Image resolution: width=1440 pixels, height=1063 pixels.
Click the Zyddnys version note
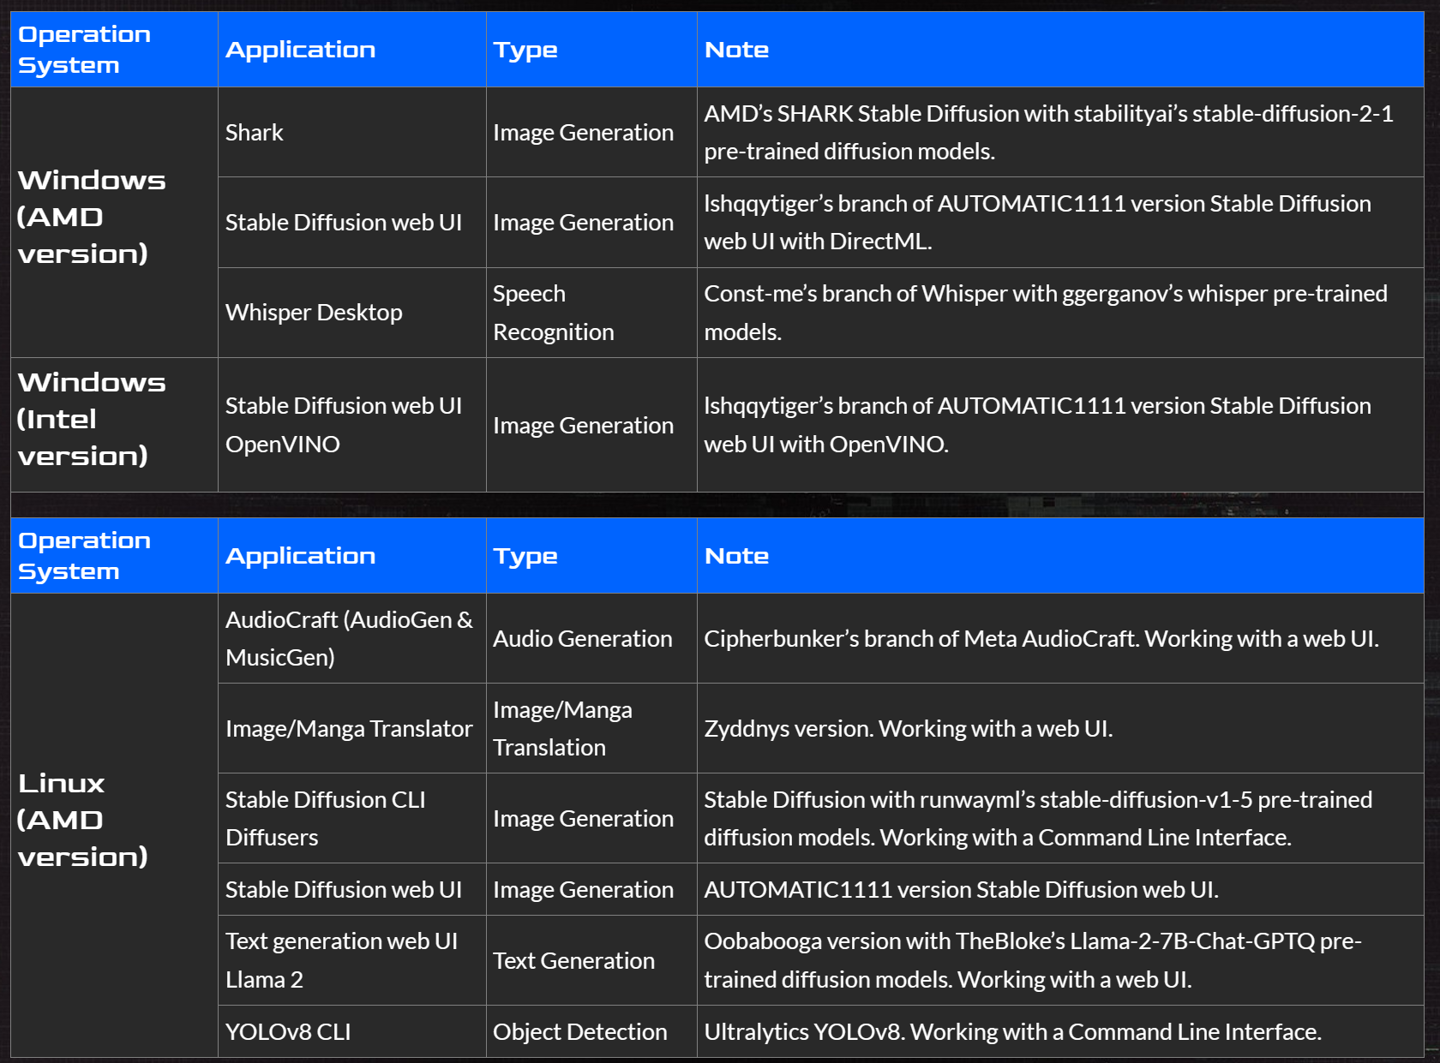point(1060,728)
